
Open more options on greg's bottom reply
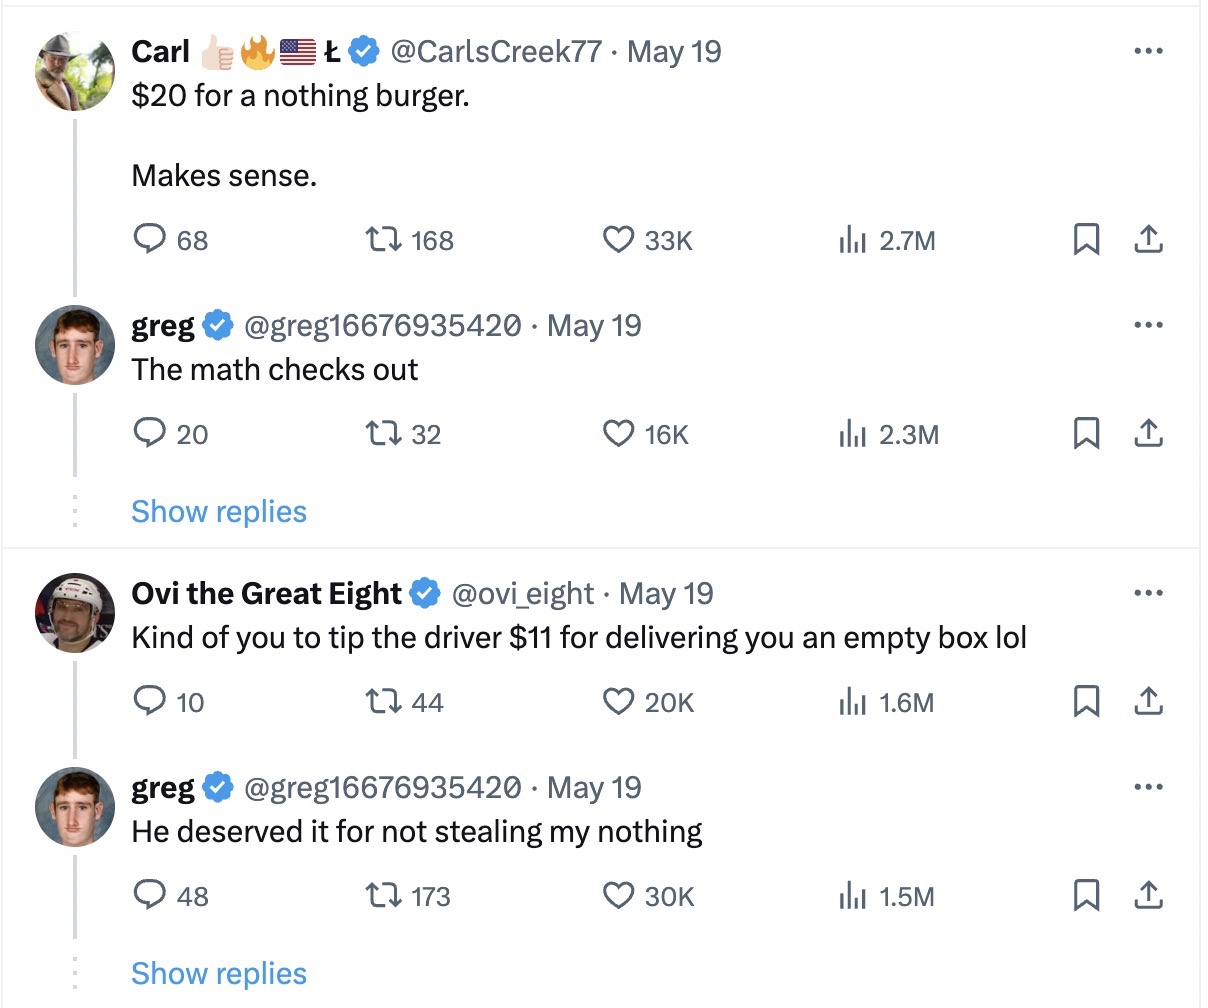pyautogui.click(x=1149, y=787)
